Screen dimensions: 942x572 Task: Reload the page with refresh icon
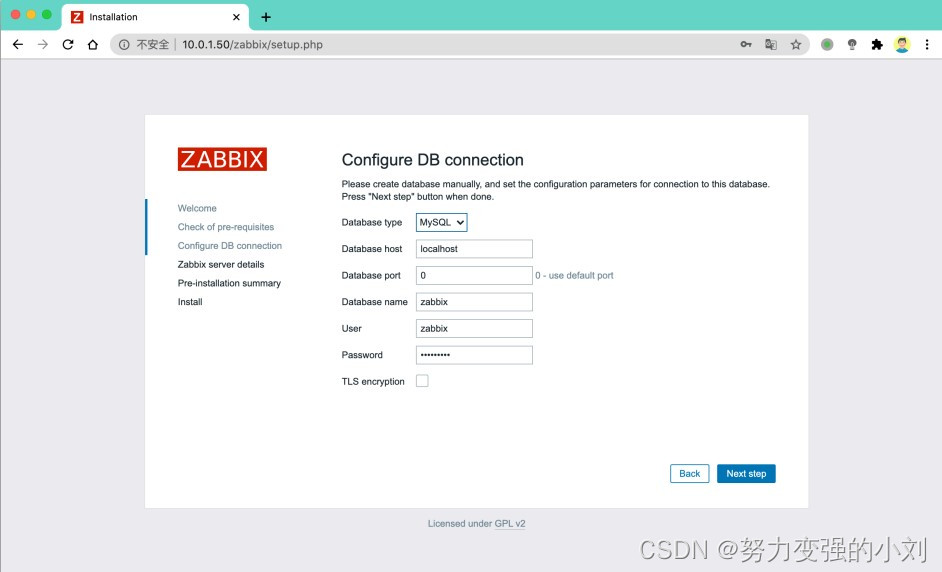pyautogui.click(x=68, y=44)
